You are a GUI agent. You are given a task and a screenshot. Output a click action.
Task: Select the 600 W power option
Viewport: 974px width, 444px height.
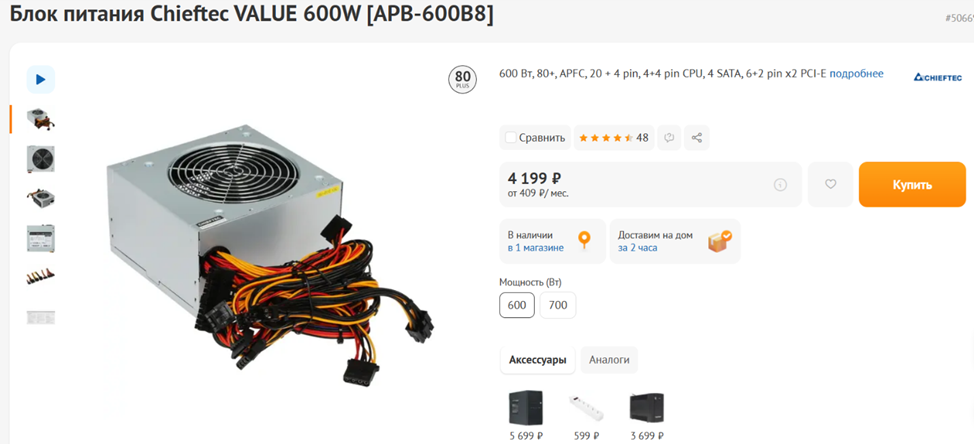pos(517,305)
